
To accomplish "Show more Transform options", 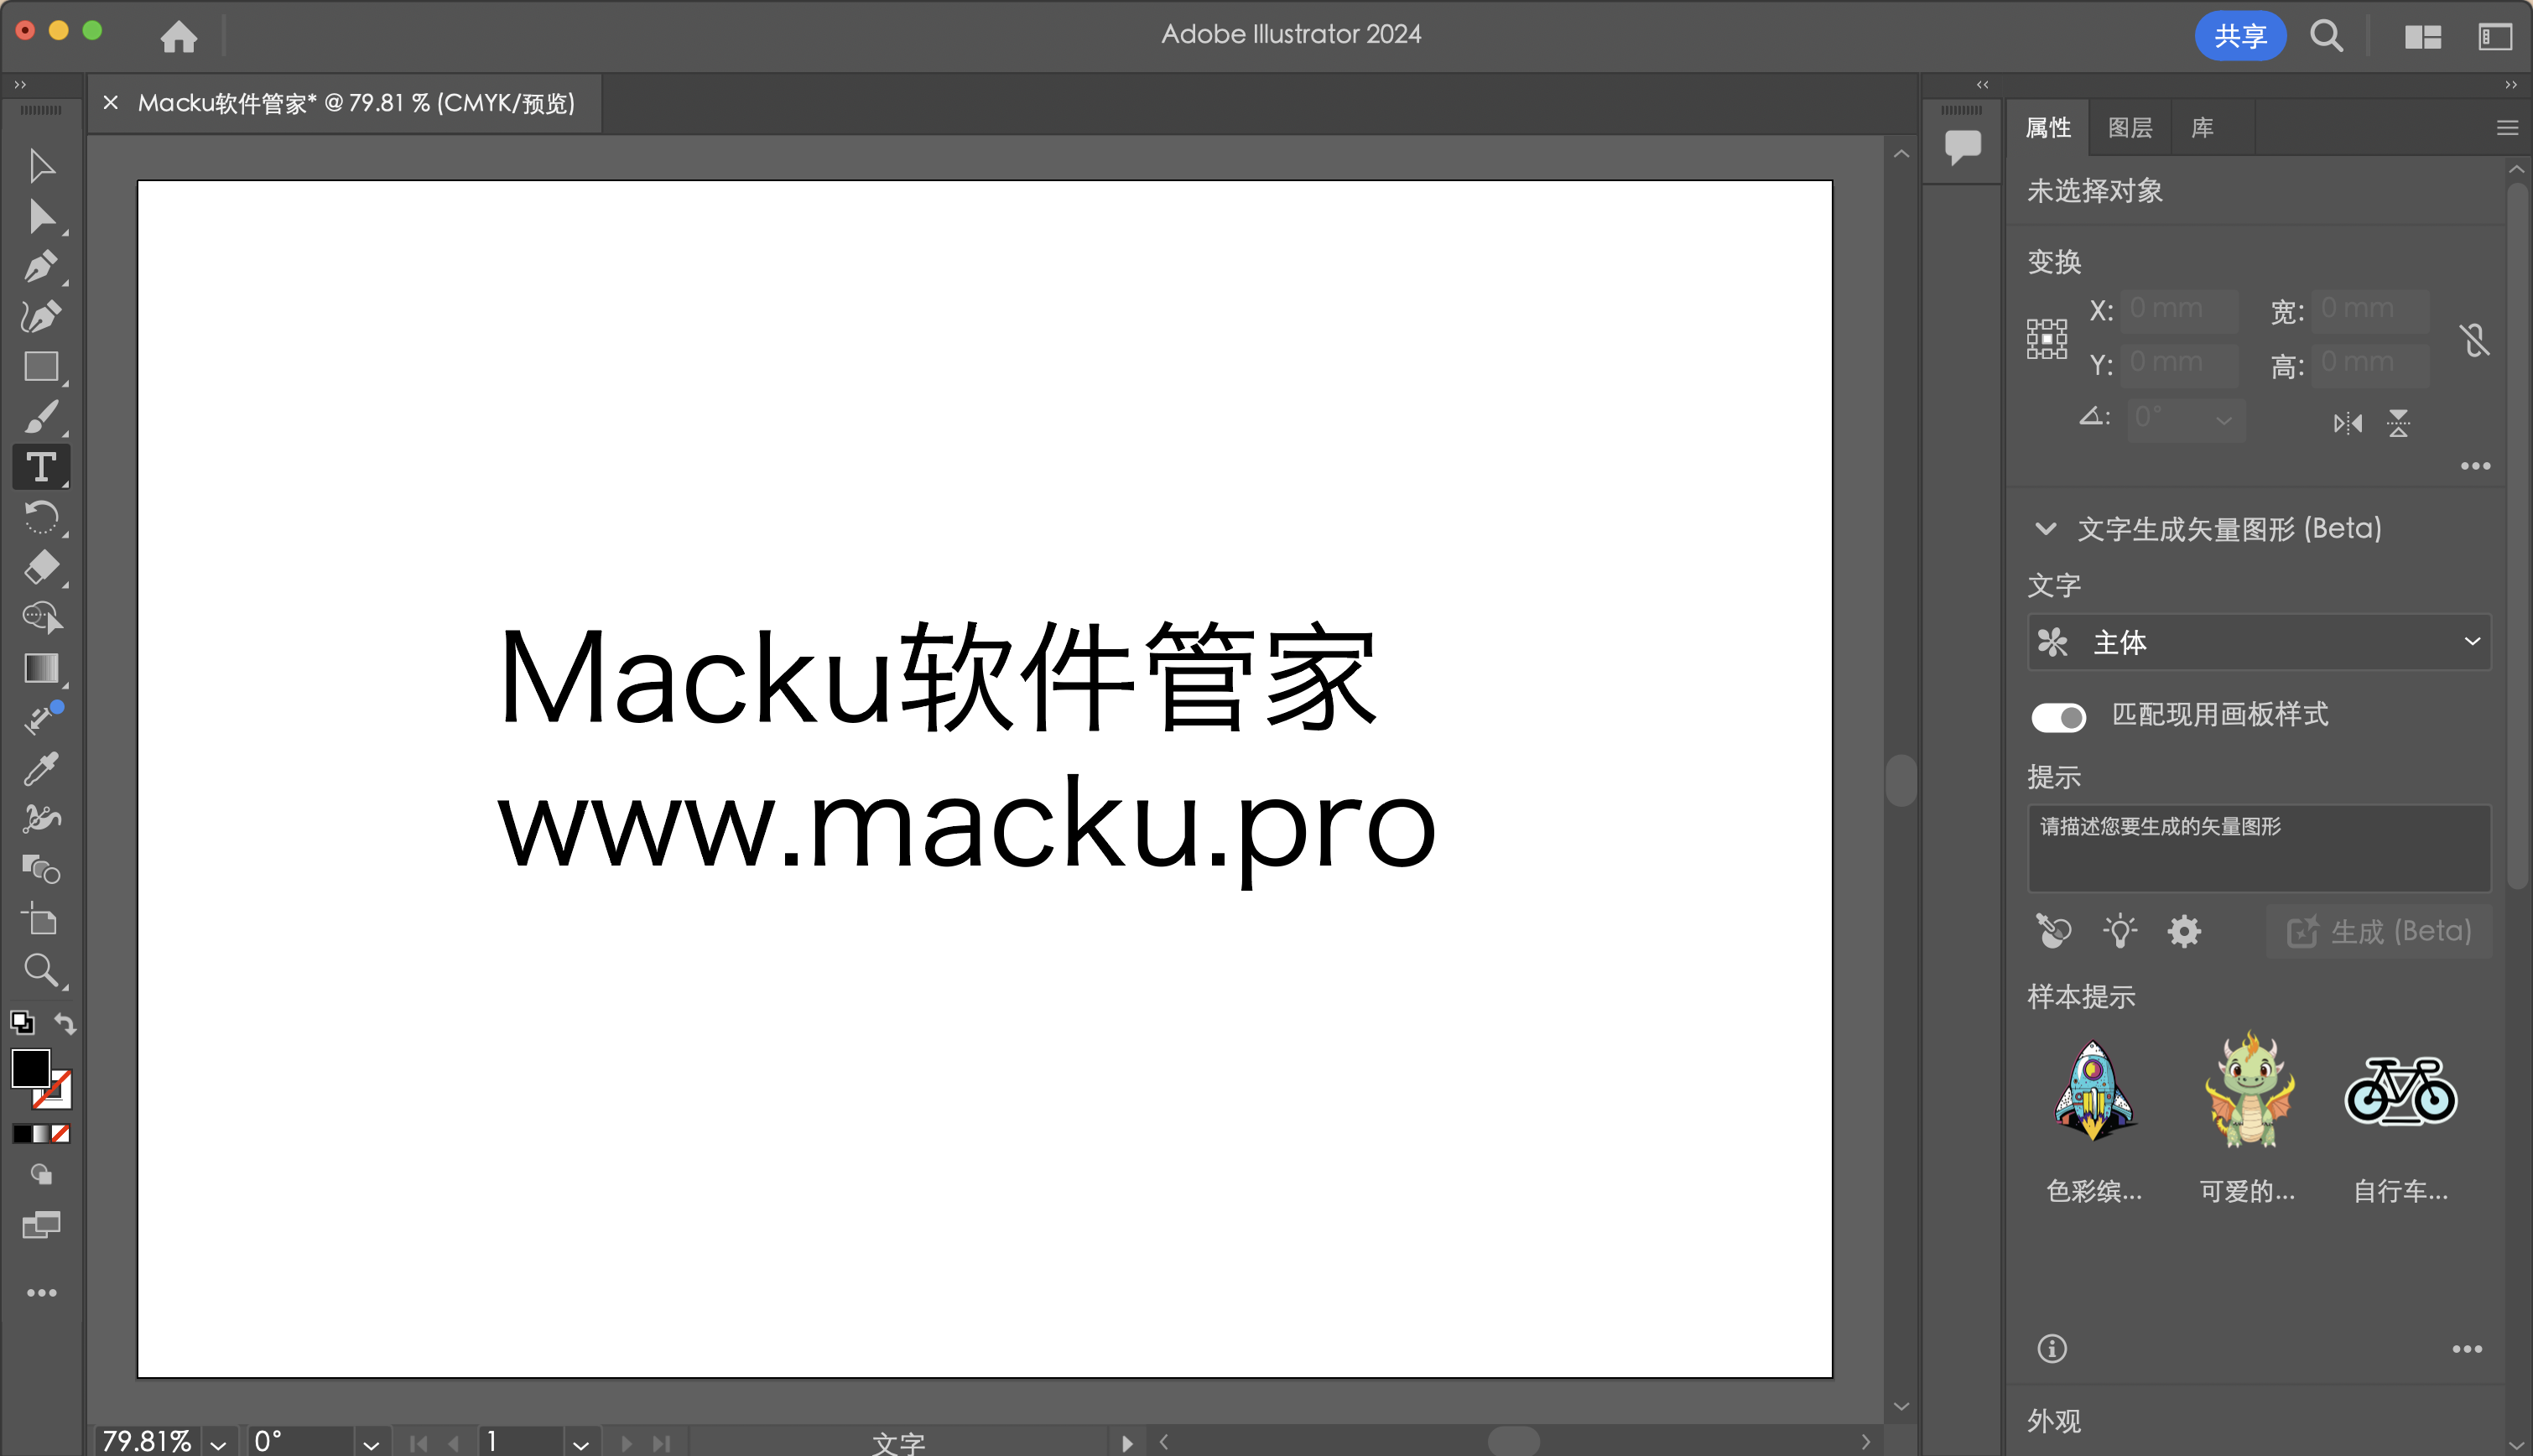I will click(x=2475, y=466).
